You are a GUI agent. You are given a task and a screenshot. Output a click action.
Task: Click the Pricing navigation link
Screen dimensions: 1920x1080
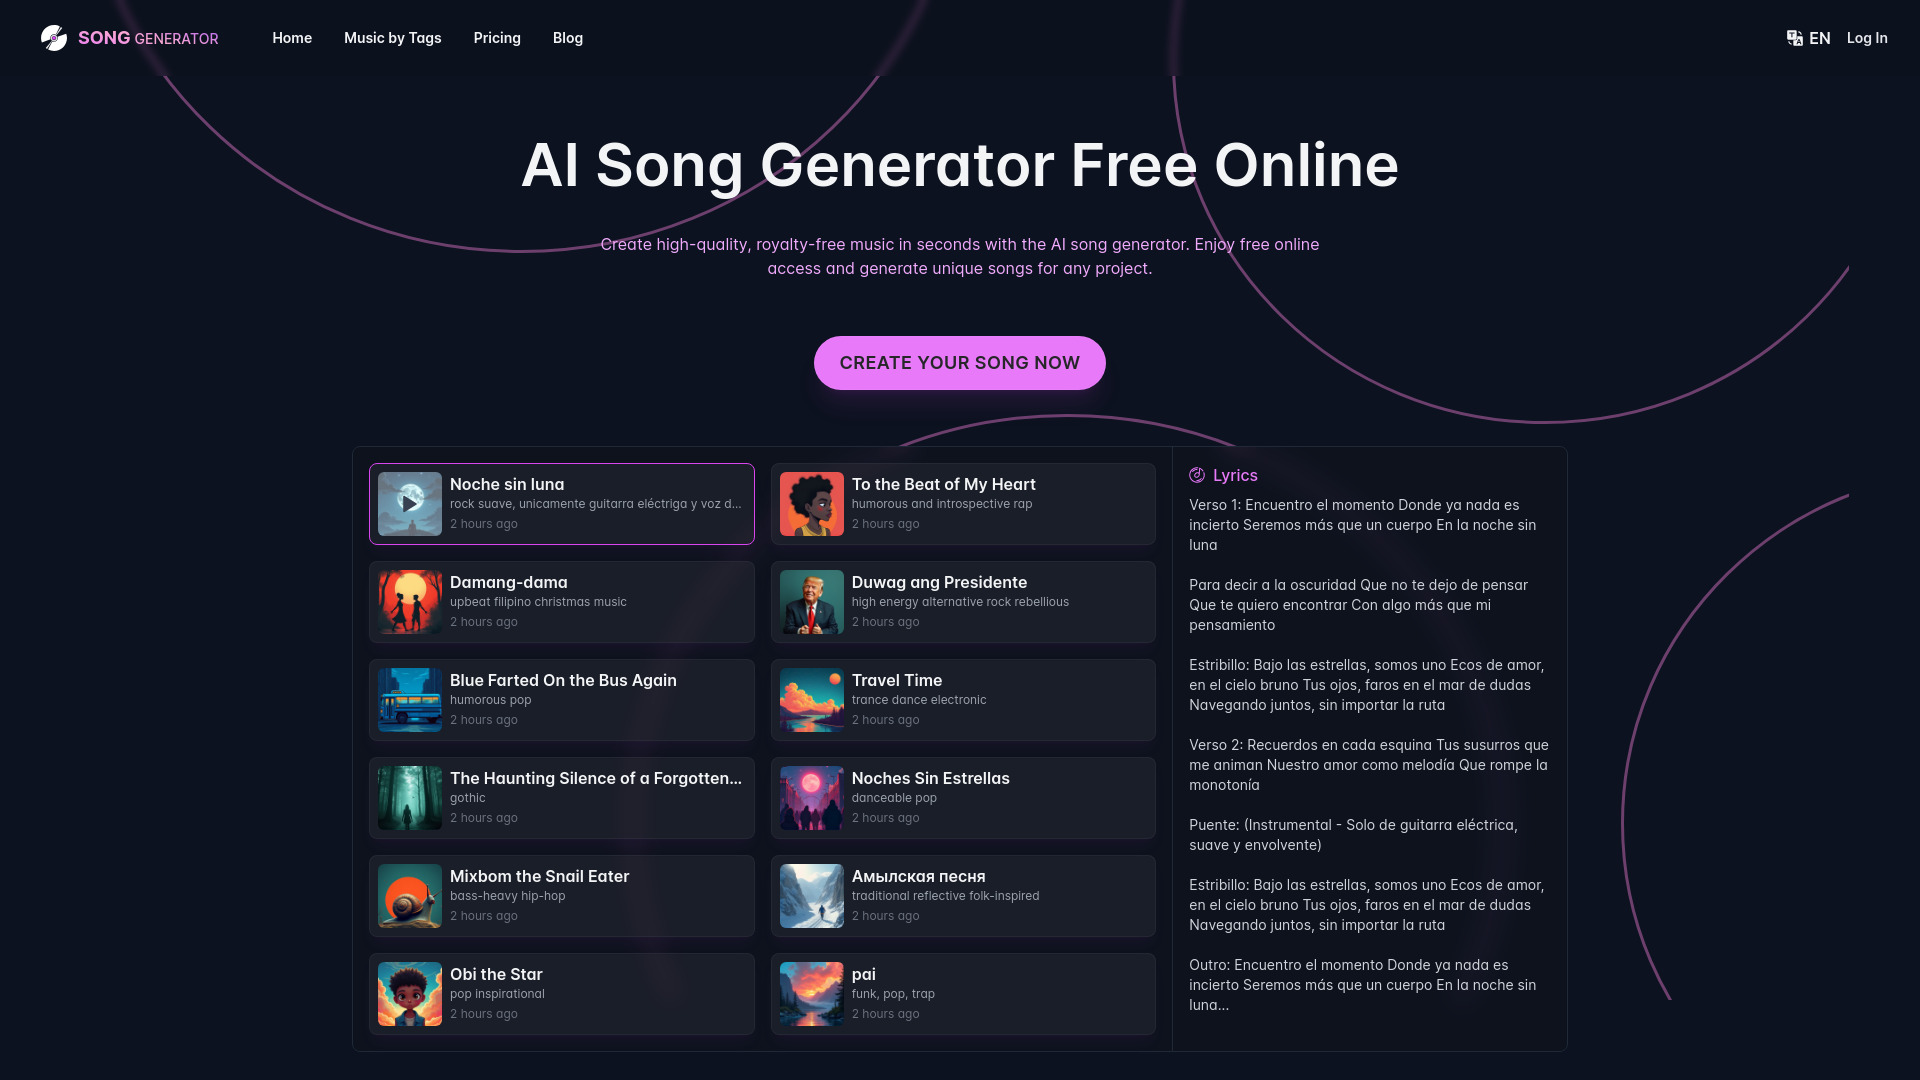click(496, 37)
